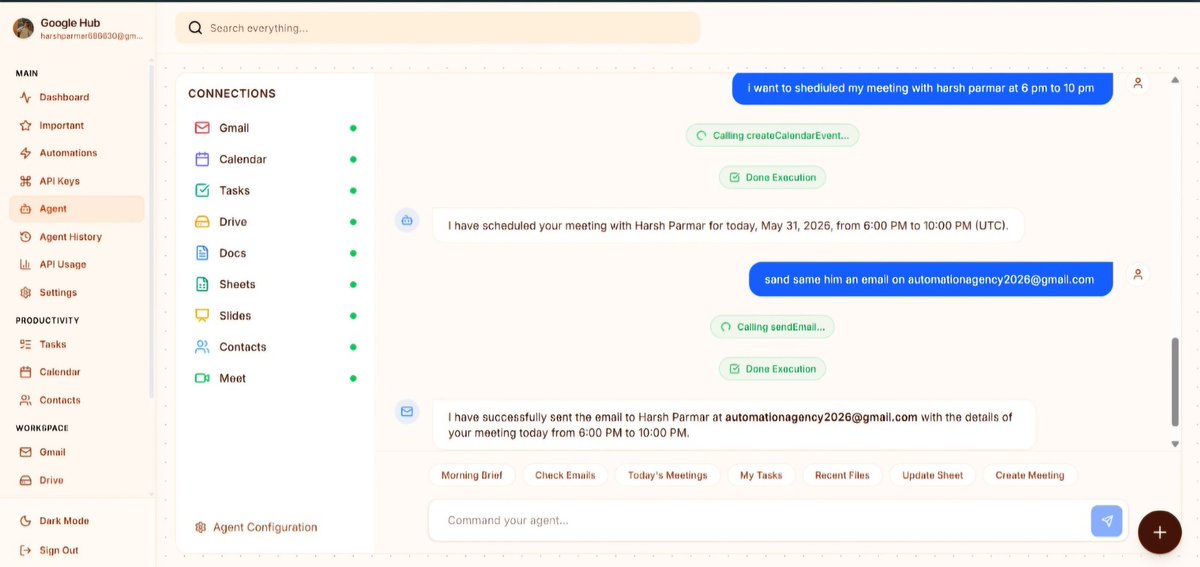Click the chat scrollbar down arrow
Screen dimensions: 1200x567
[1175, 443]
